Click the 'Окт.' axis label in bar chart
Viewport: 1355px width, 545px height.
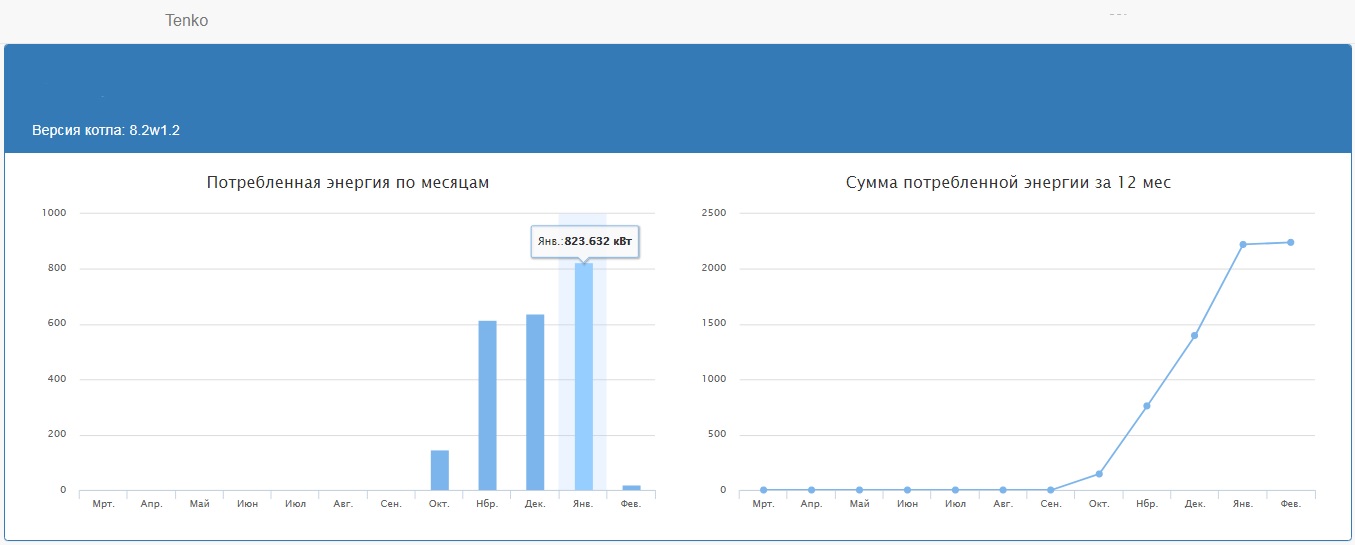440,504
